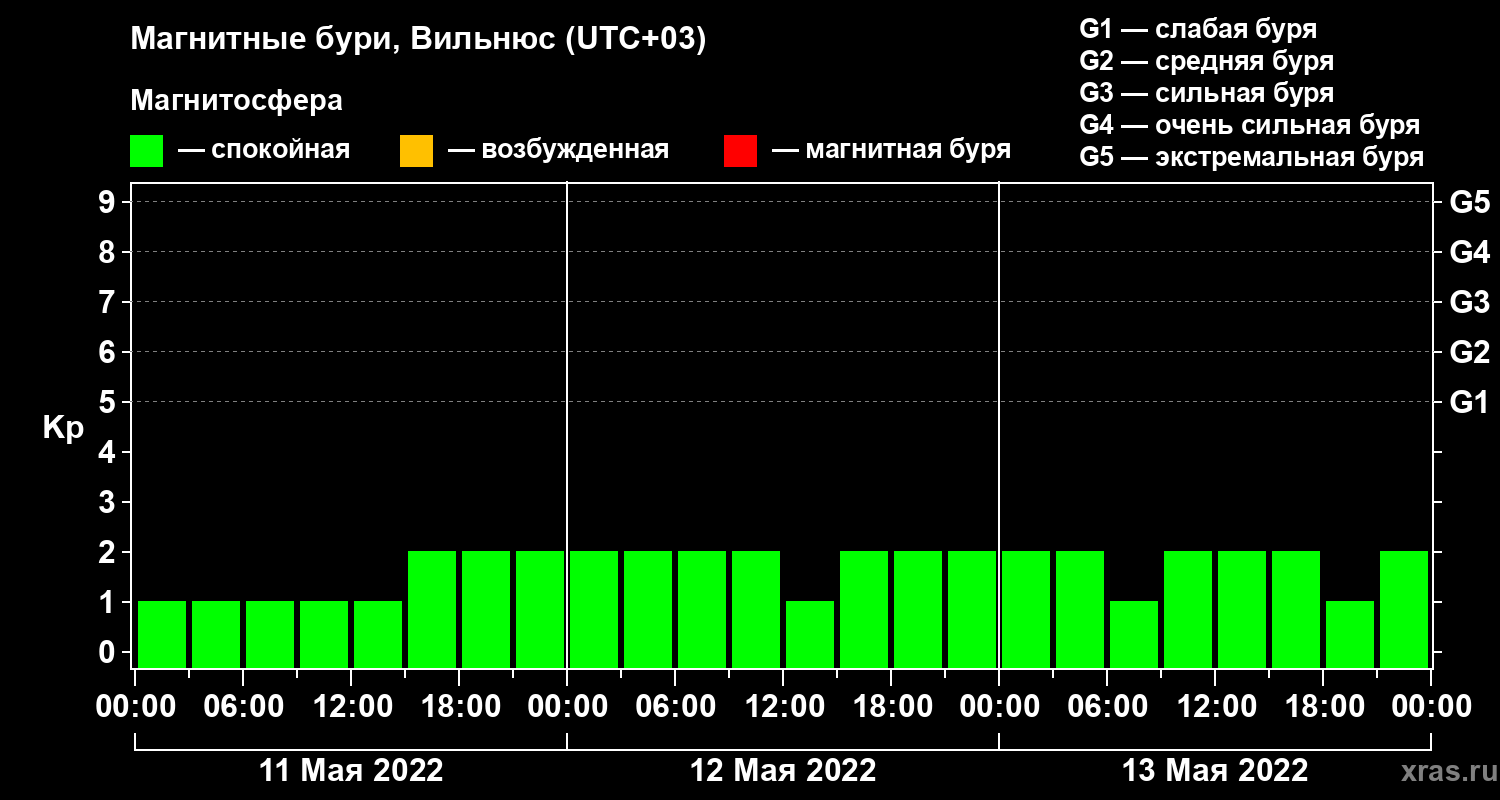This screenshot has width=1500, height=800.
Task: Click the 12:00–15:00 bar on 13 Мая
Action: pos(1242,609)
